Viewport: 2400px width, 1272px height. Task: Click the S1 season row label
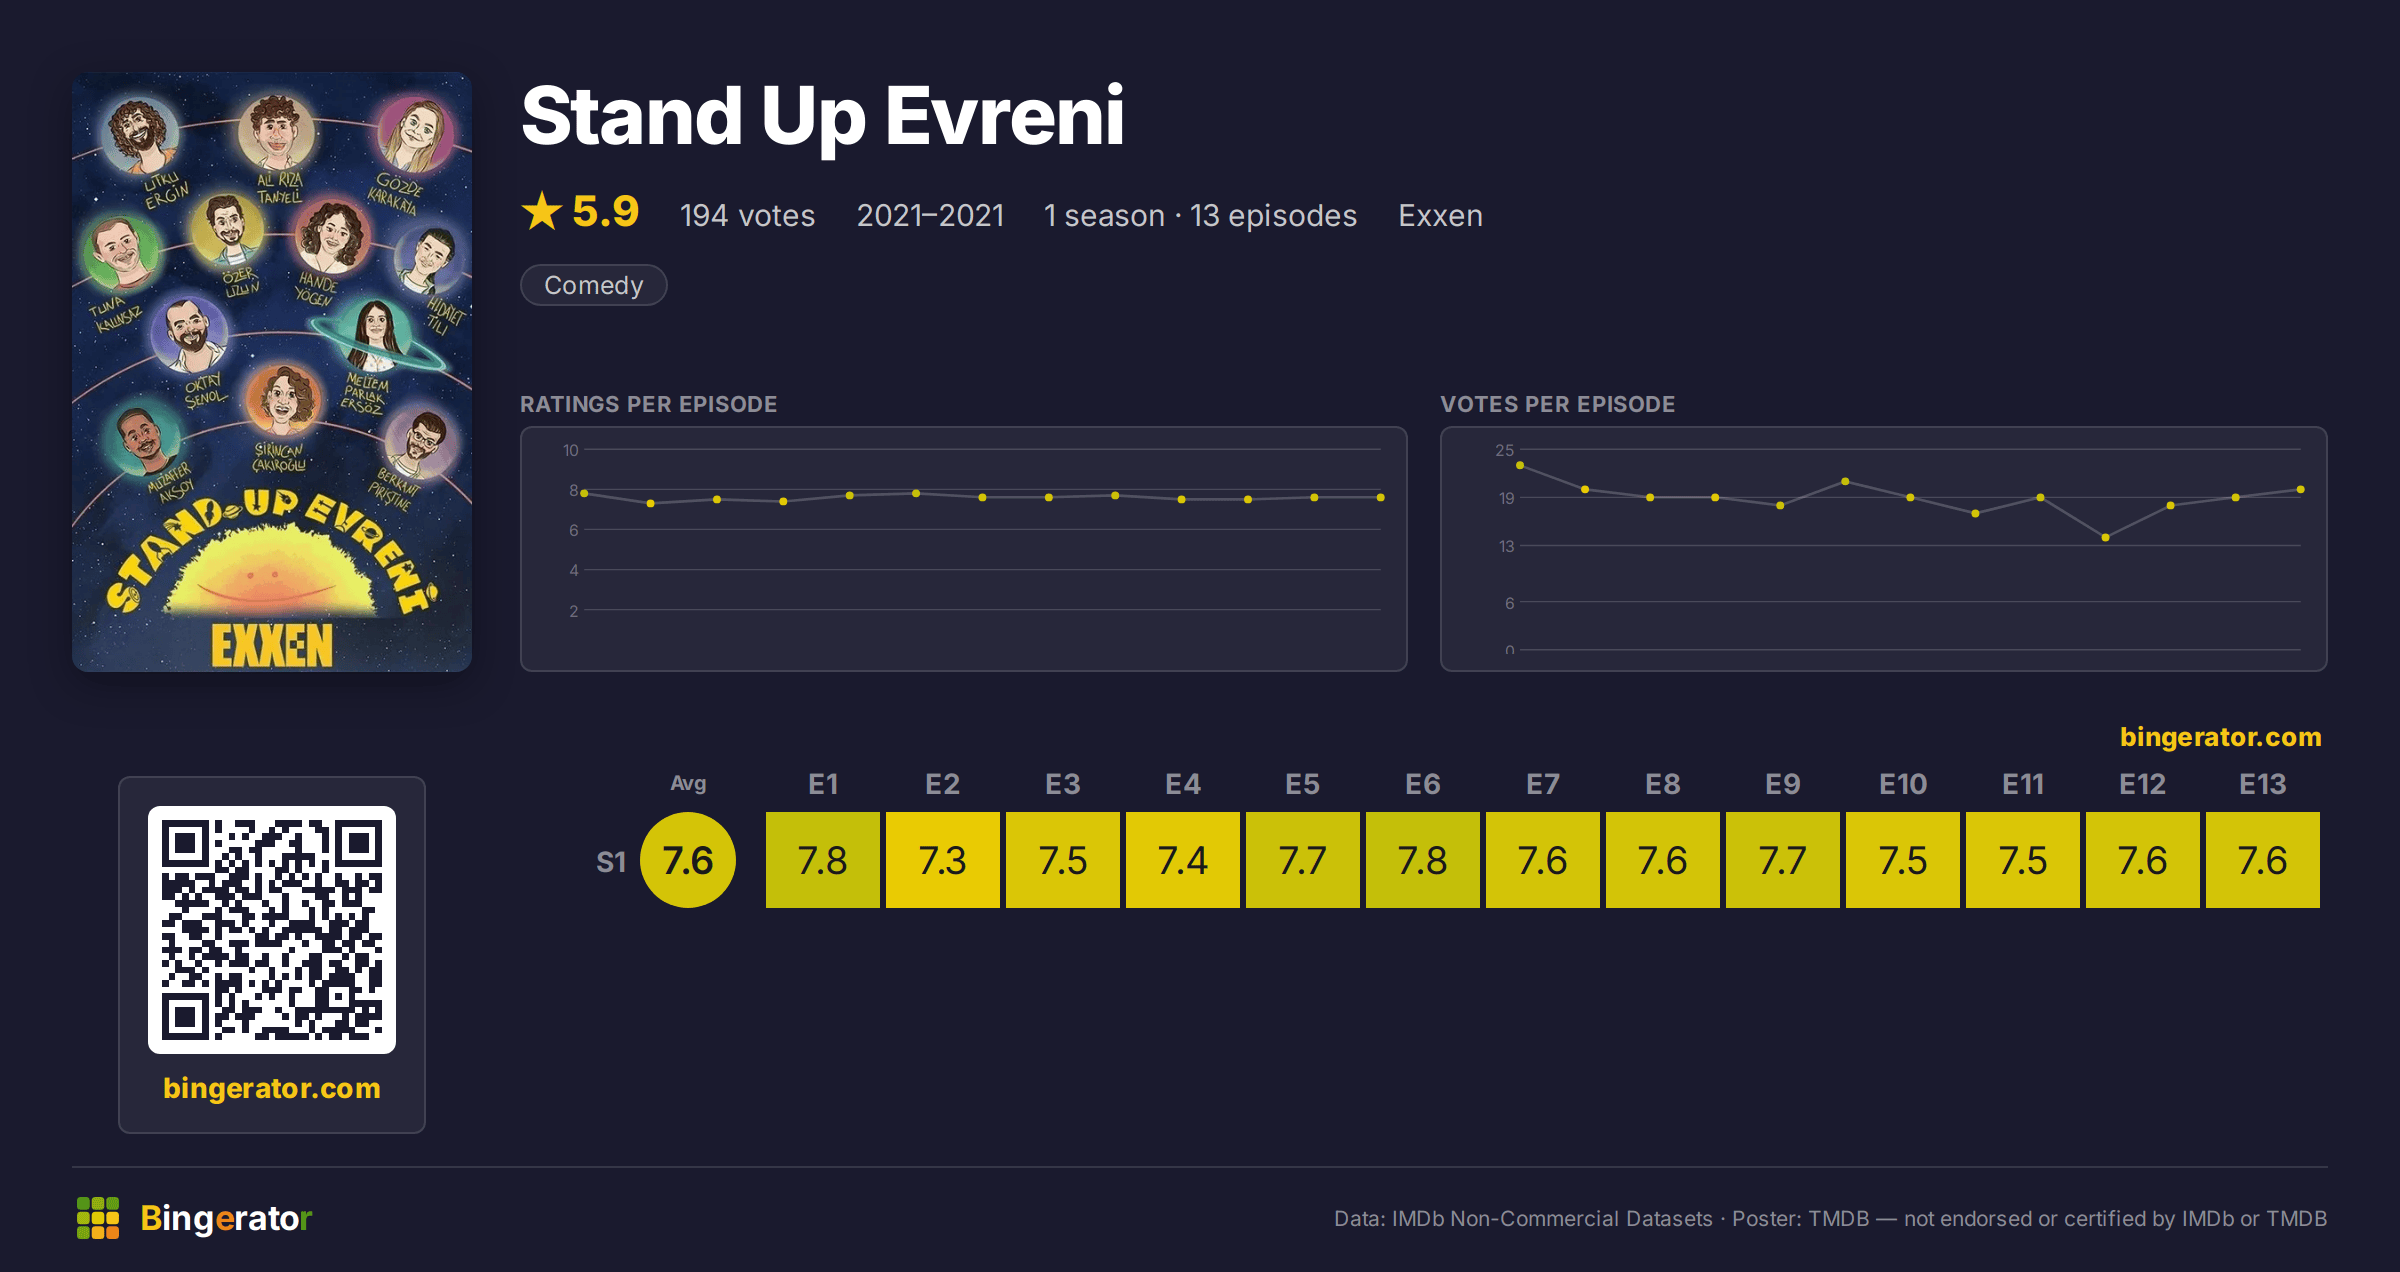pos(611,862)
